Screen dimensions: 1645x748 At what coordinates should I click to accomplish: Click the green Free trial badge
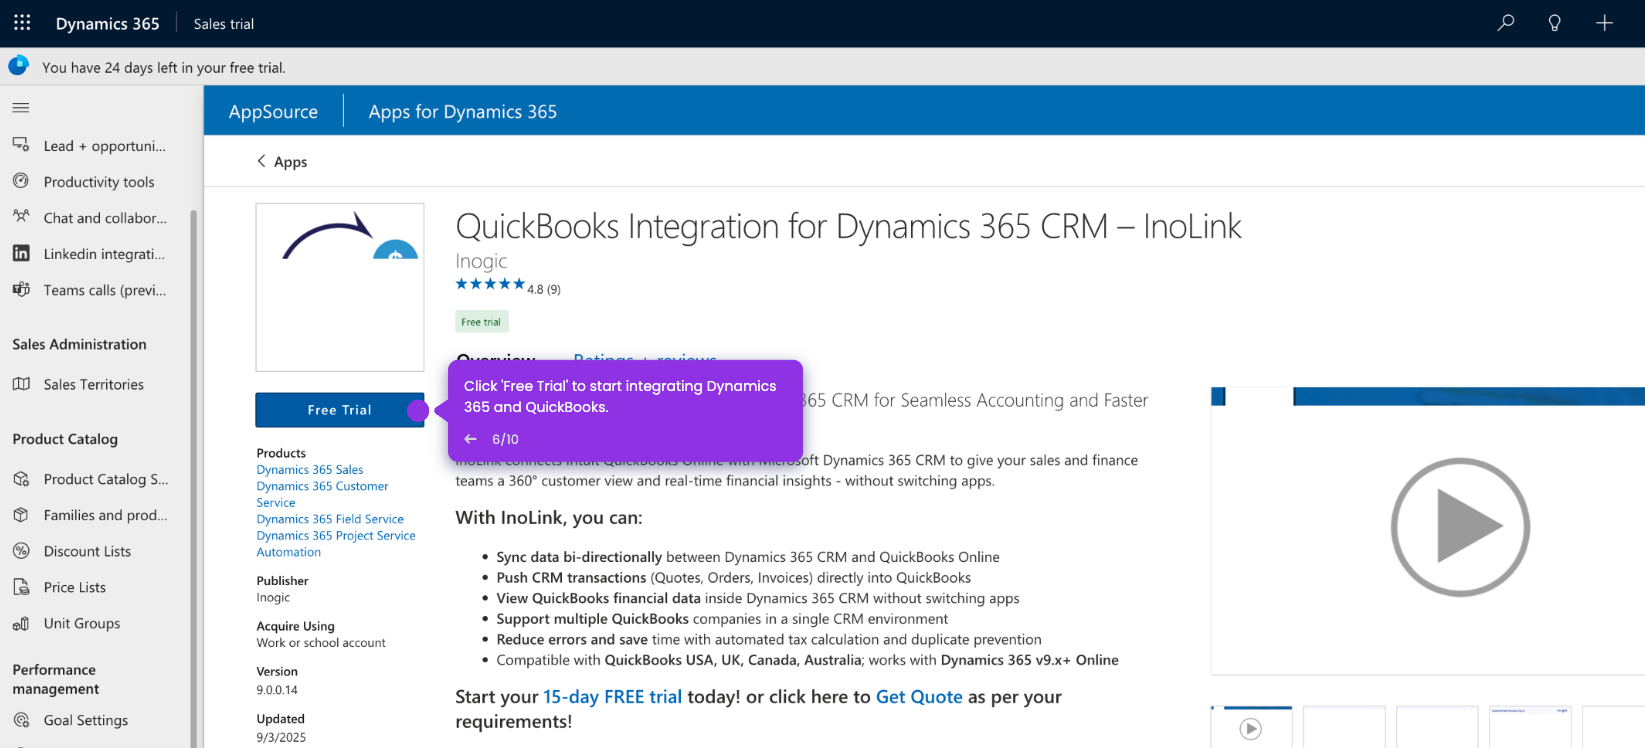(x=481, y=321)
